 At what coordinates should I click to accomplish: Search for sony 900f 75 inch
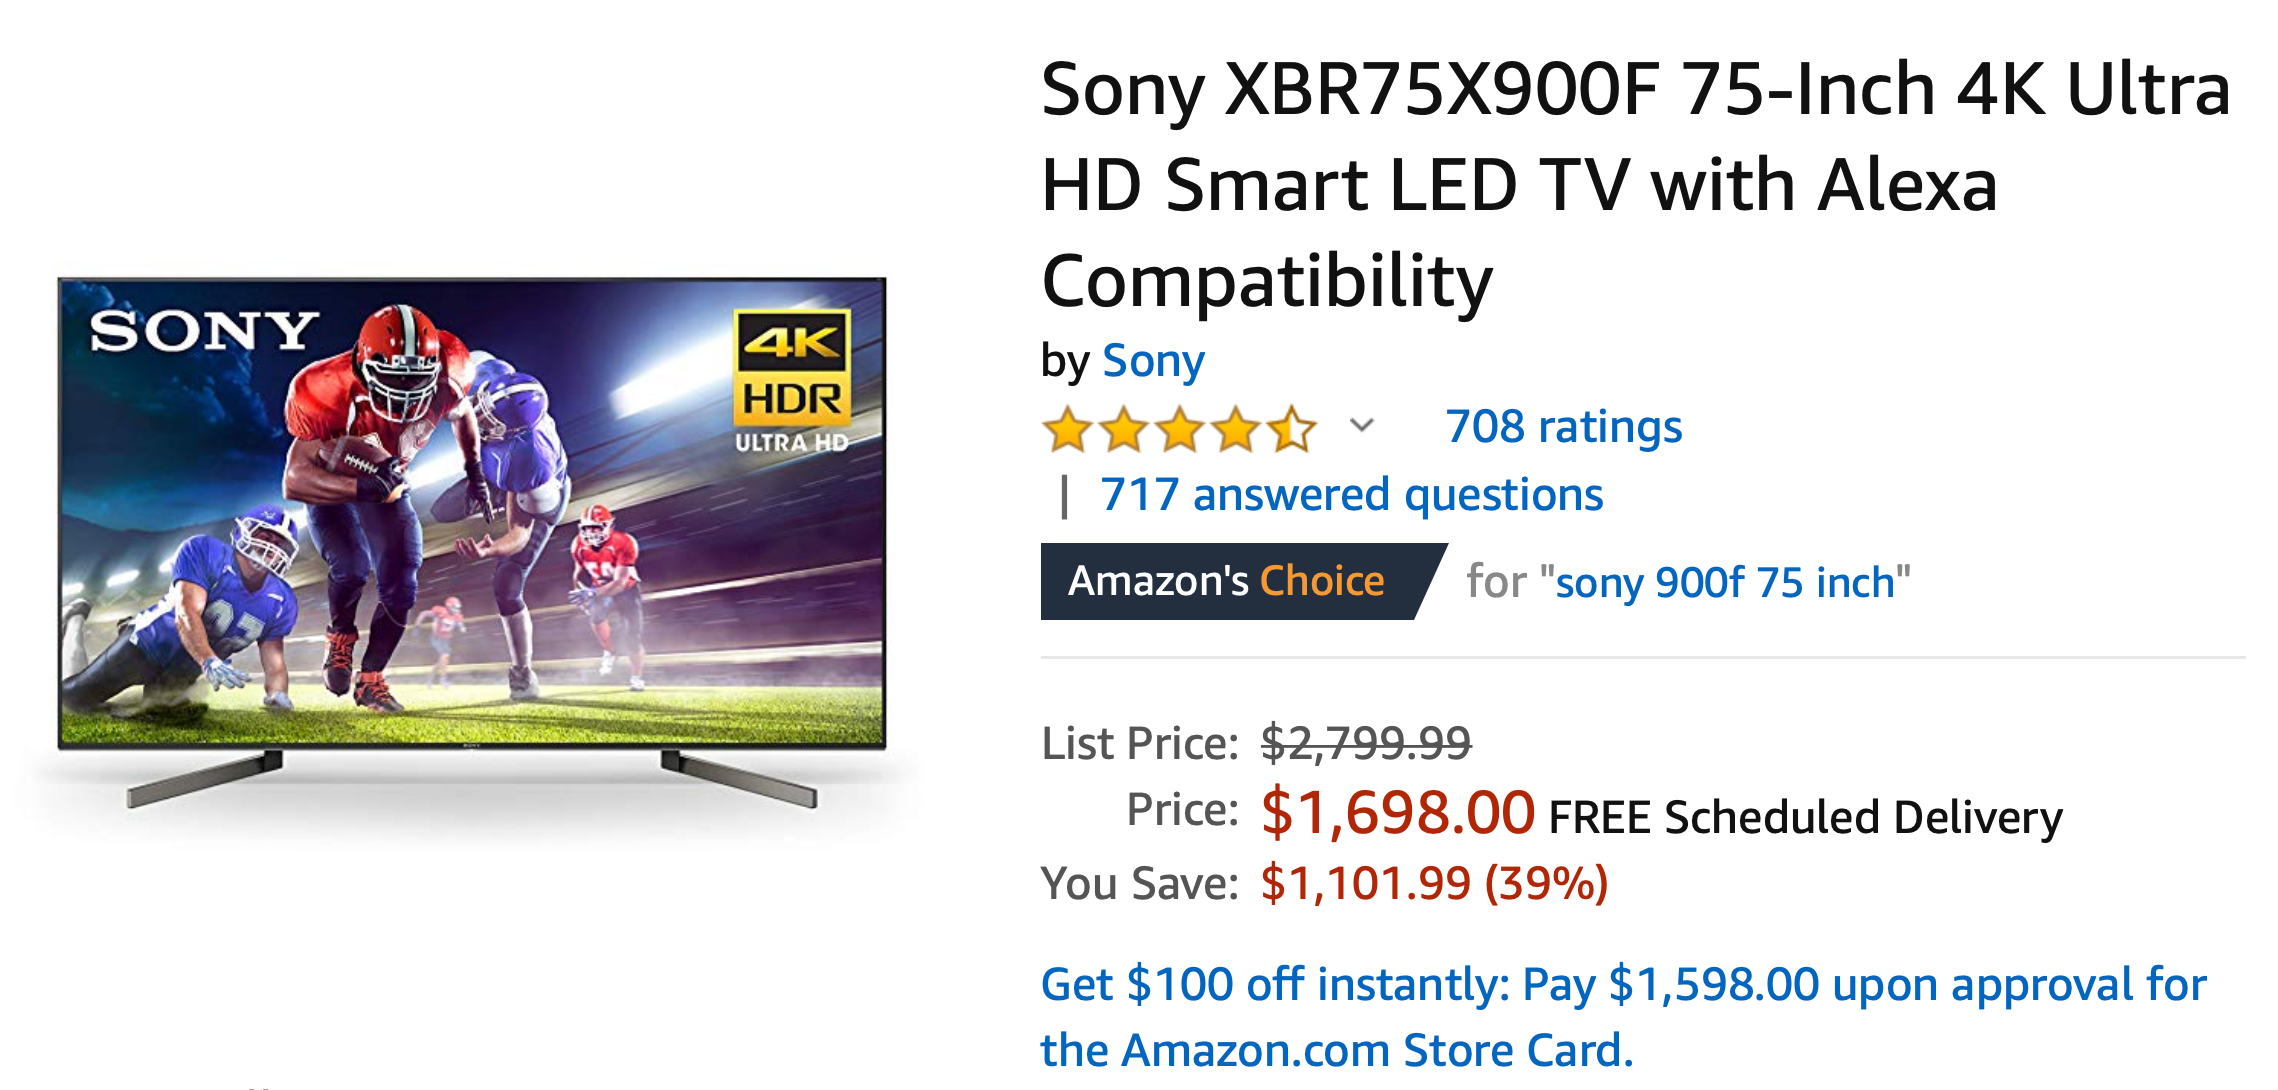pyautogui.click(x=1730, y=581)
